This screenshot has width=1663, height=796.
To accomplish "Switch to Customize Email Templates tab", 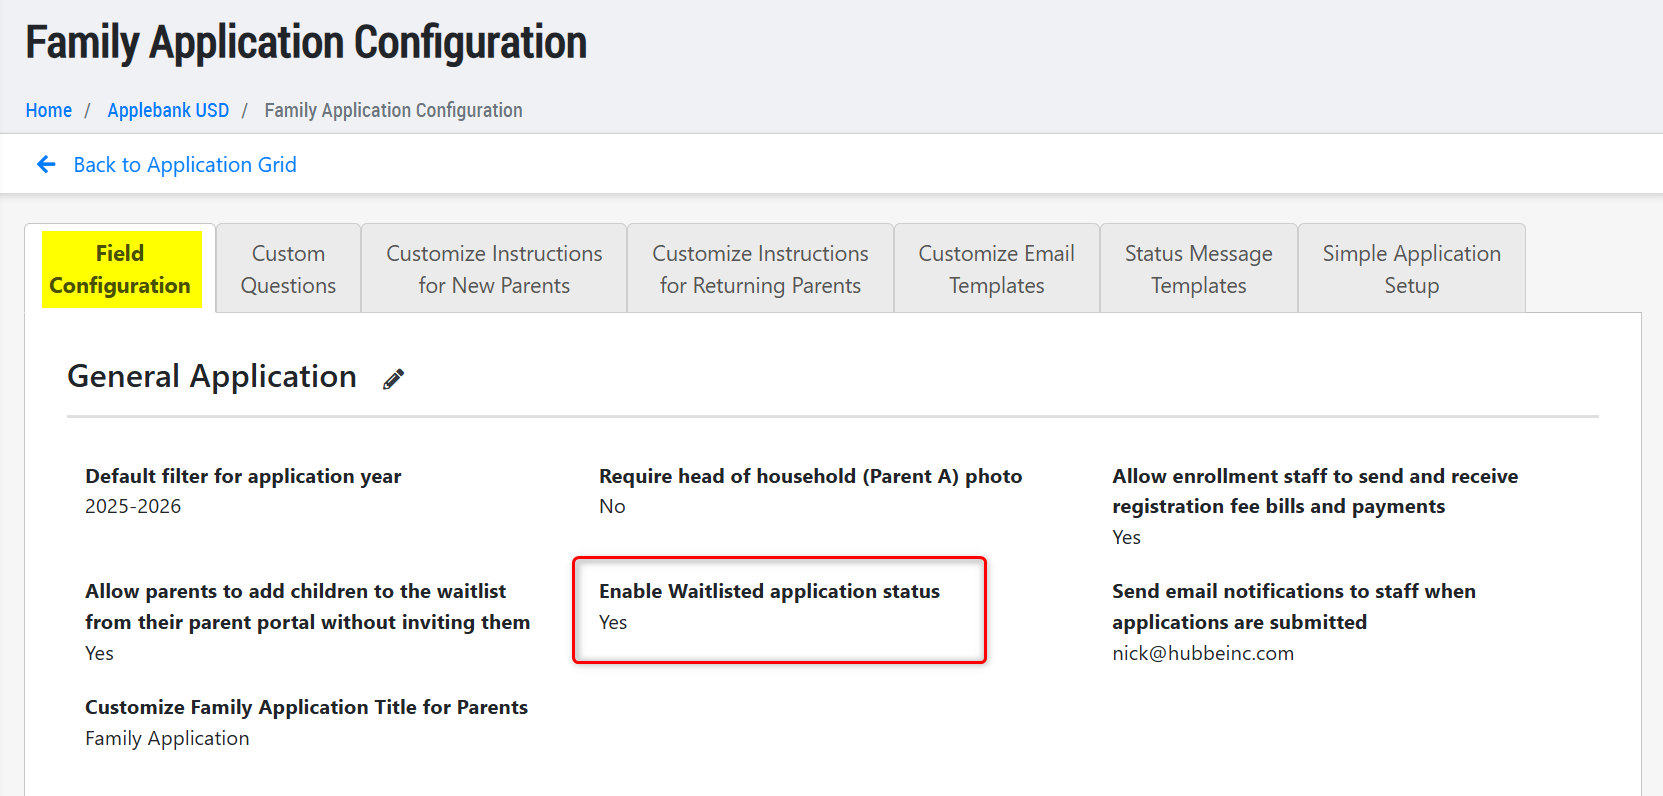I will (997, 269).
